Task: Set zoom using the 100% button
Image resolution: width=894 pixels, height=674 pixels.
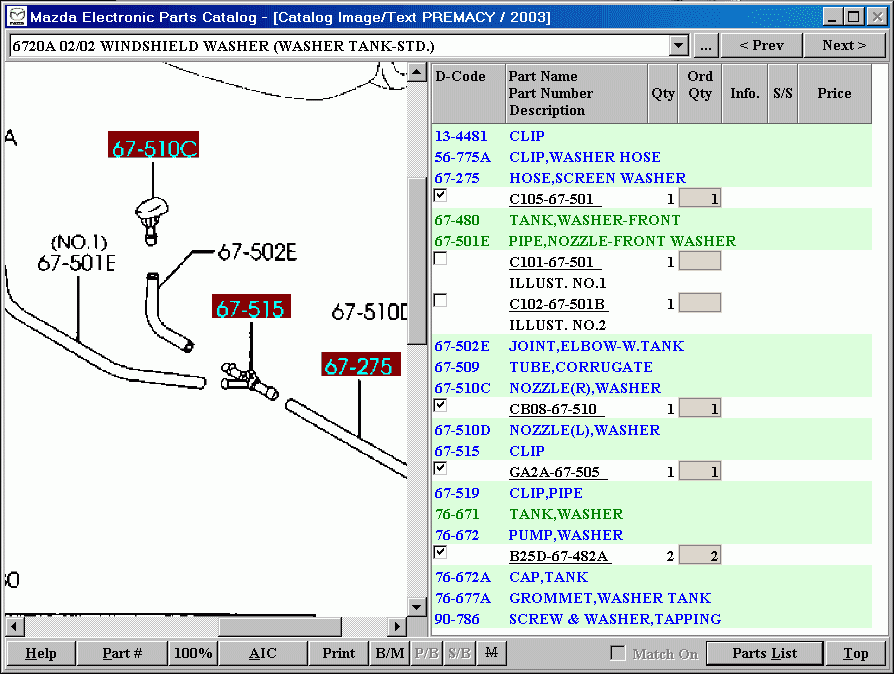Action: [x=193, y=653]
